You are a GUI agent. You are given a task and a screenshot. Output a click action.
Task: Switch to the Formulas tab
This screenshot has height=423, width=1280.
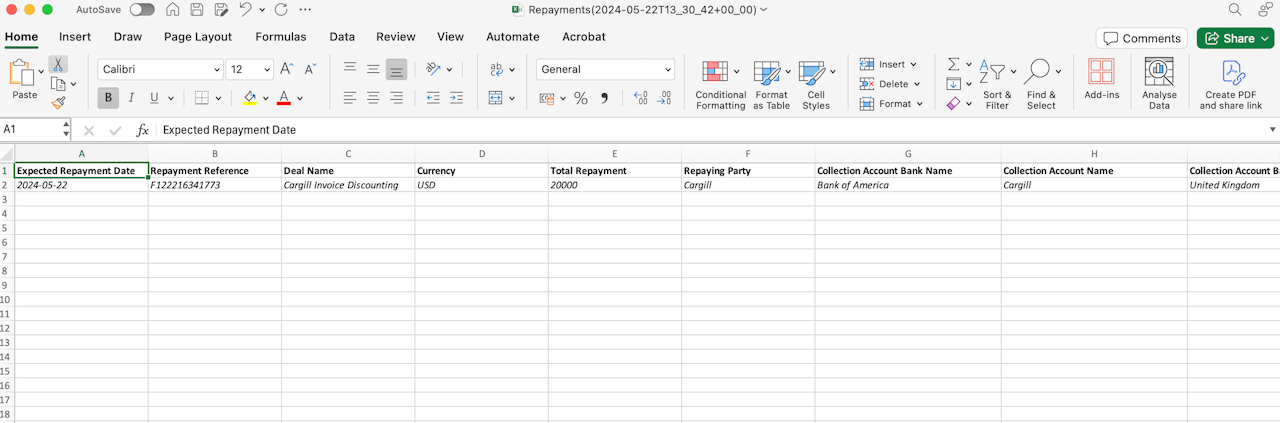tap(281, 37)
